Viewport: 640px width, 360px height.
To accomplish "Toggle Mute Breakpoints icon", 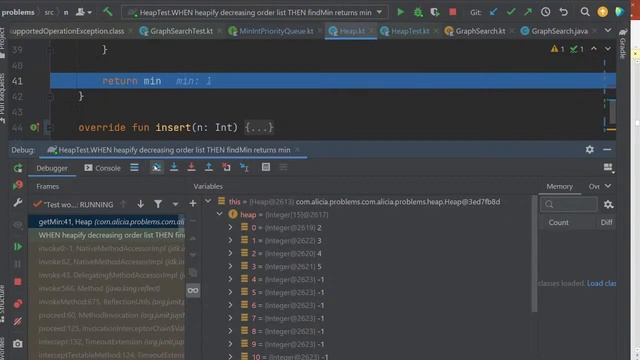I will [18, 322].
